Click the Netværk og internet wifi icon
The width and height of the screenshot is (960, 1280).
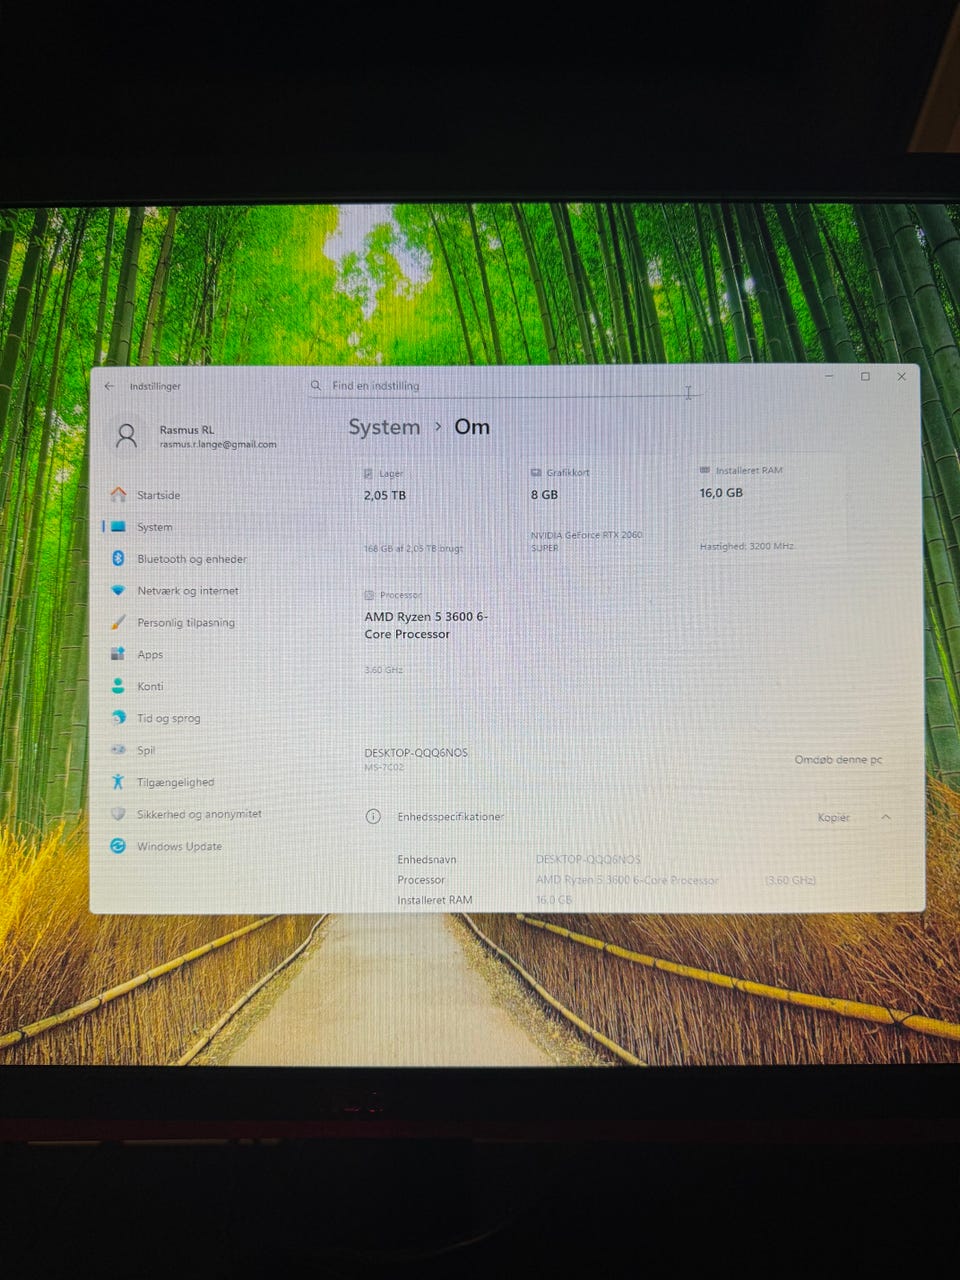pyautogui.click(x=118, y=590)
